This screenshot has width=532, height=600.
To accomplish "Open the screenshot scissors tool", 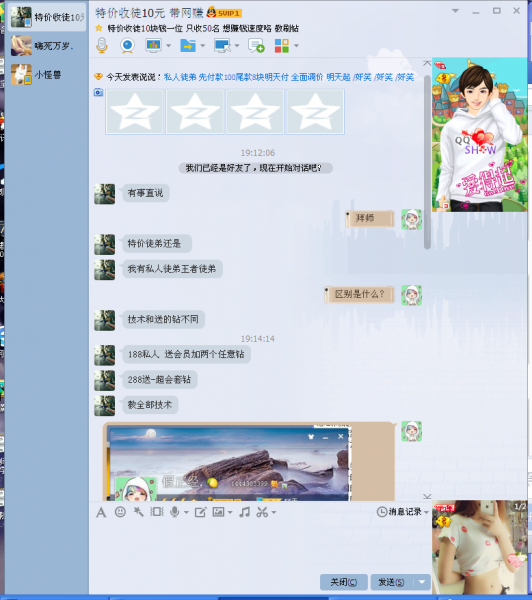I will pos(262,512).
